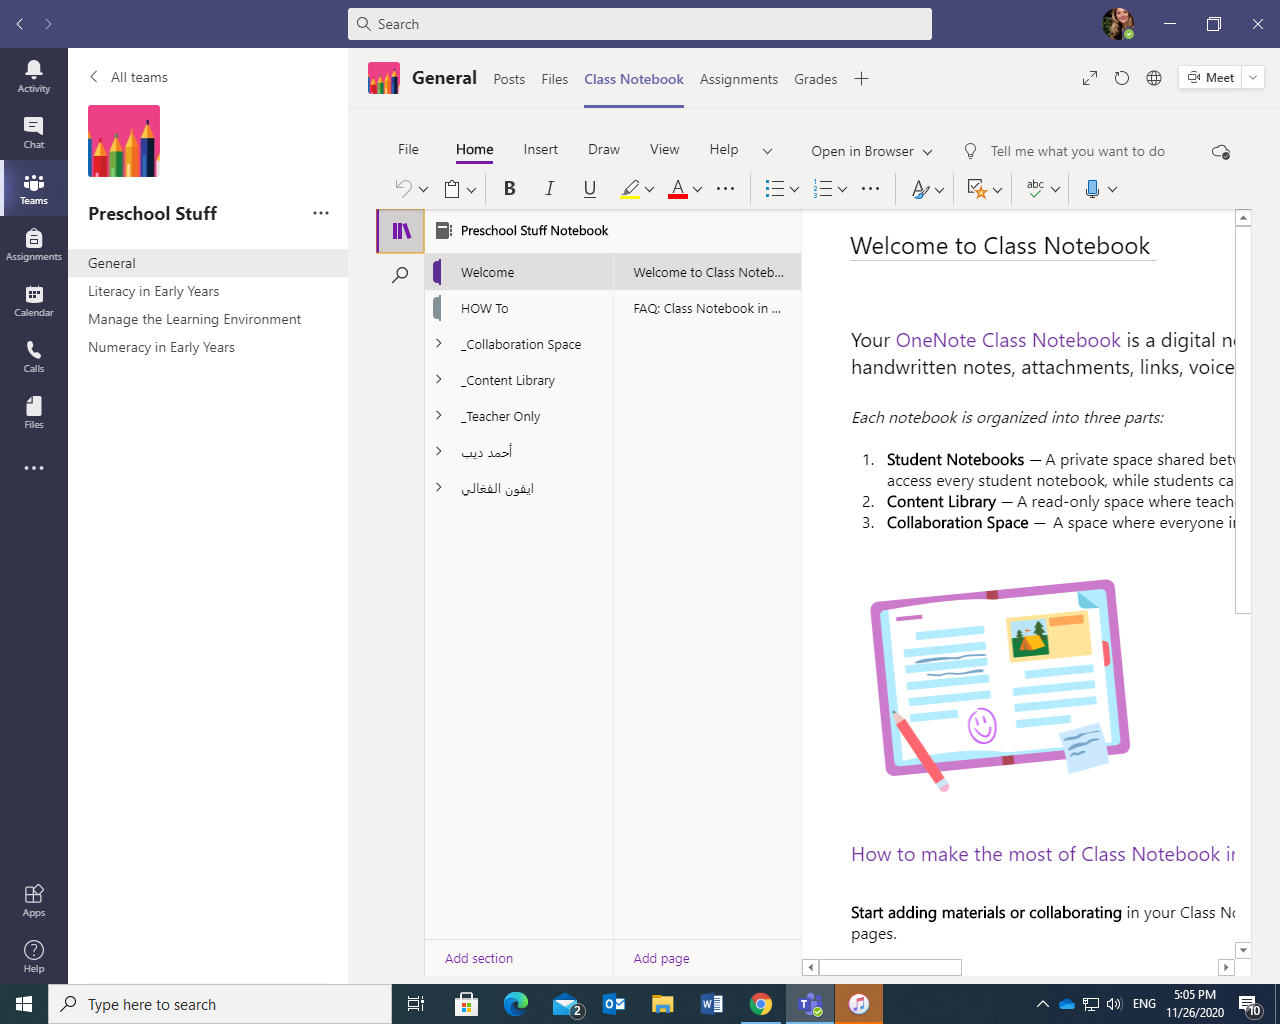The width and height of the screenshot is (1280, 1024).
Task: Click the Tag checkbox-star icon
Action: [977, 188]
